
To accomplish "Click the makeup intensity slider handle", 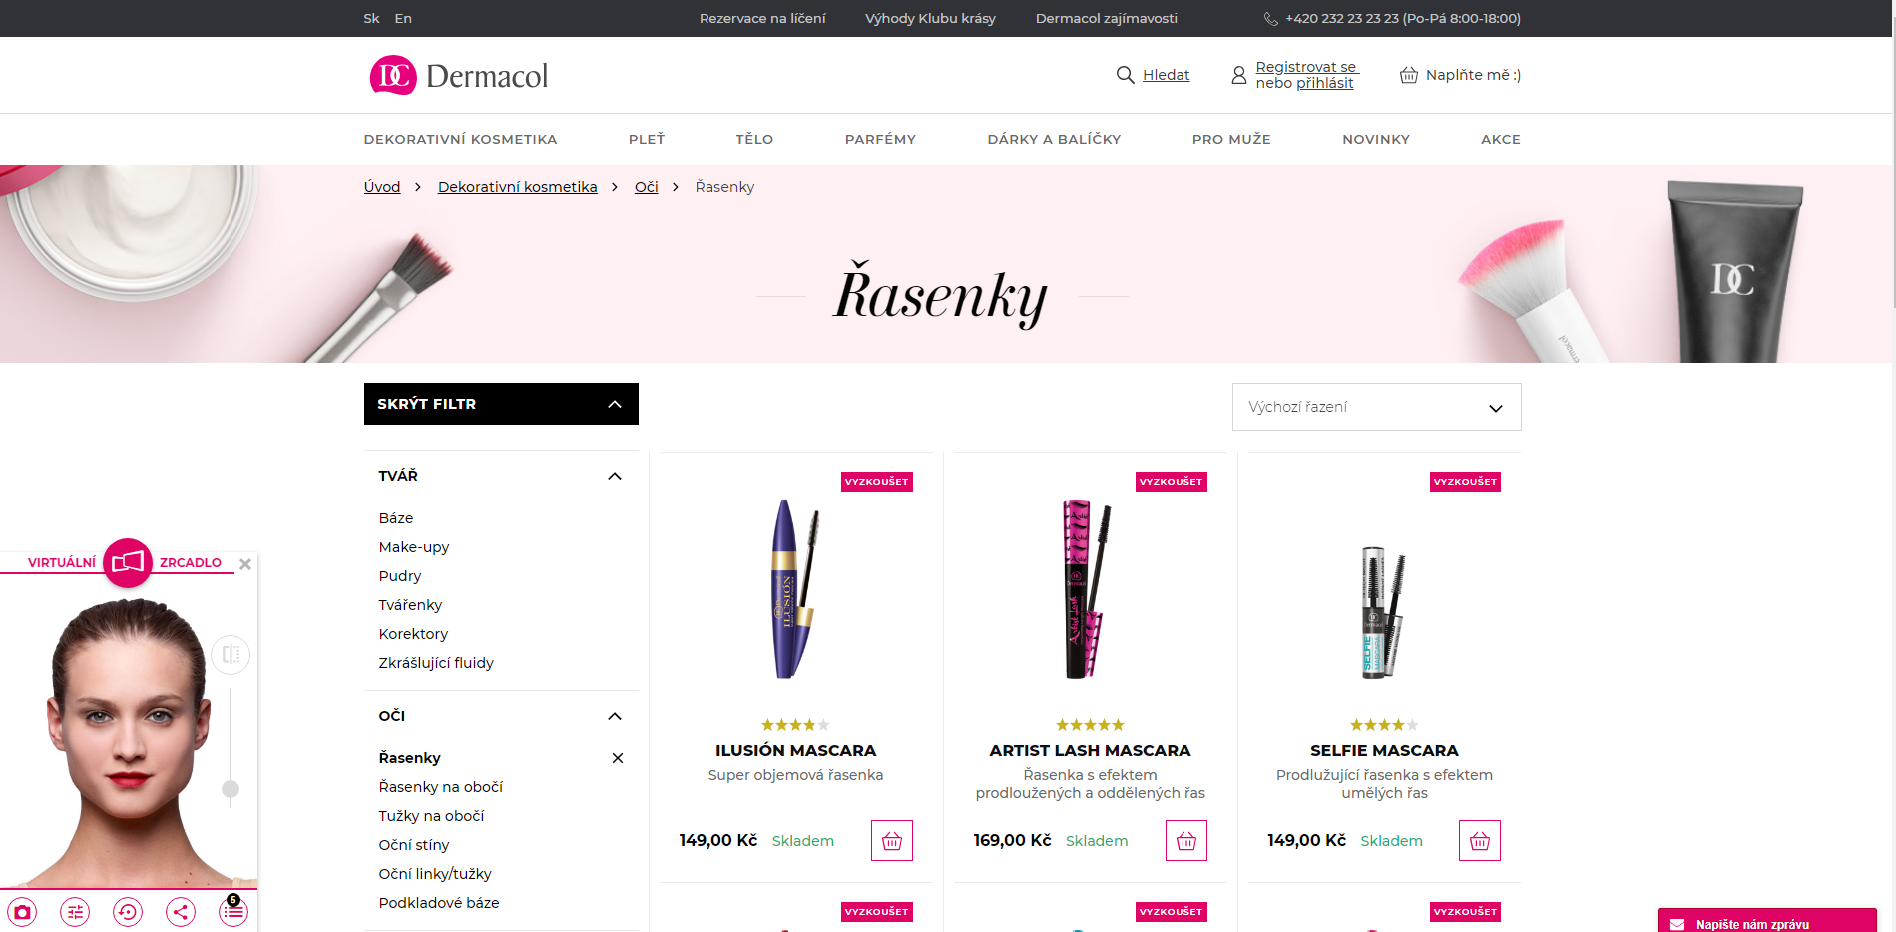I will pos(231,789).
